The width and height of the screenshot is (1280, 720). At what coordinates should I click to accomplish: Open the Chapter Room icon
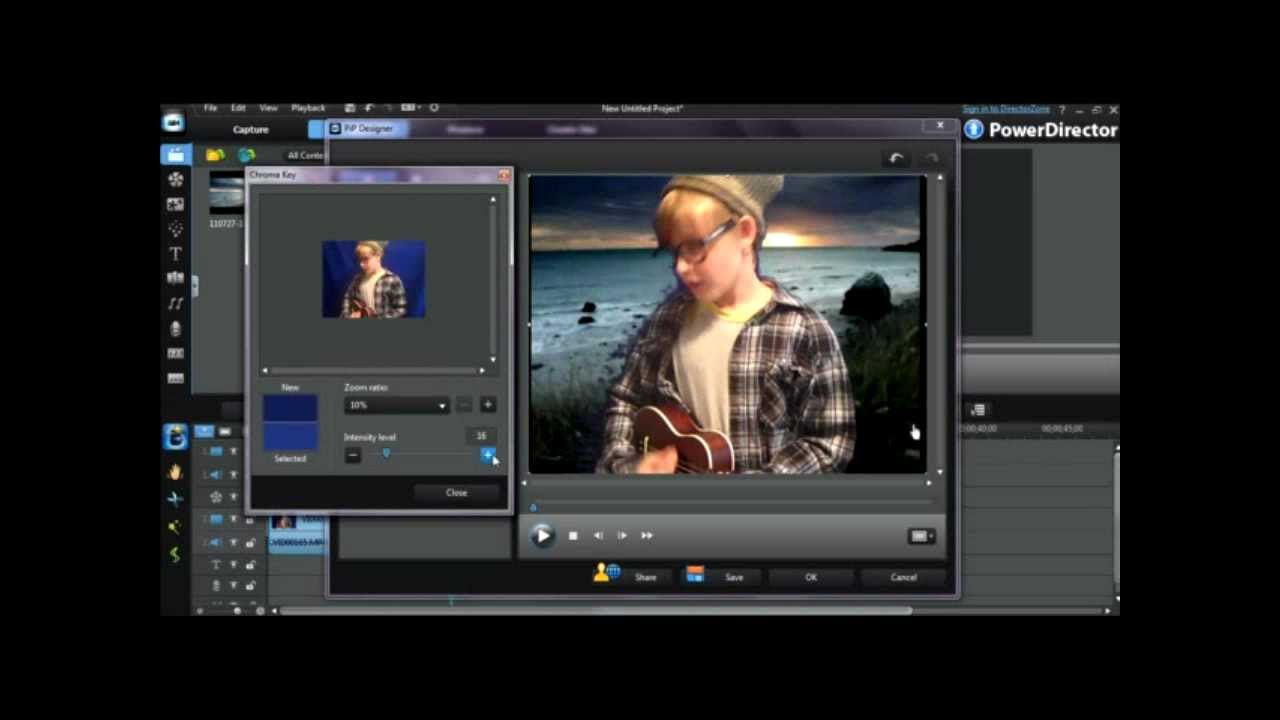(x=176, y=353)
